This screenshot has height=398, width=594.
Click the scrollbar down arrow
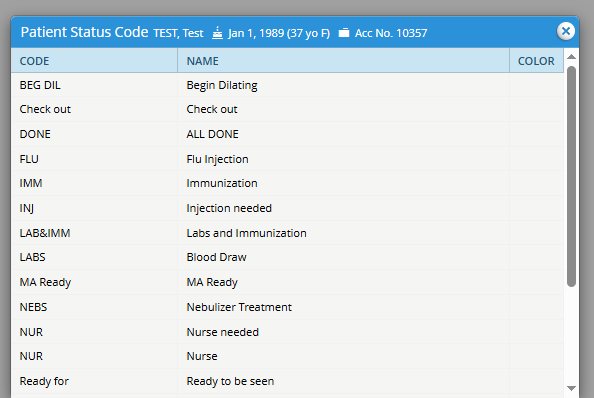point(571,388)
